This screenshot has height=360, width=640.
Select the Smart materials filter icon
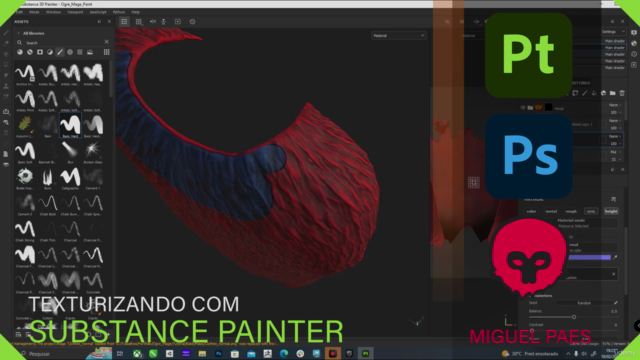[30, 52]
